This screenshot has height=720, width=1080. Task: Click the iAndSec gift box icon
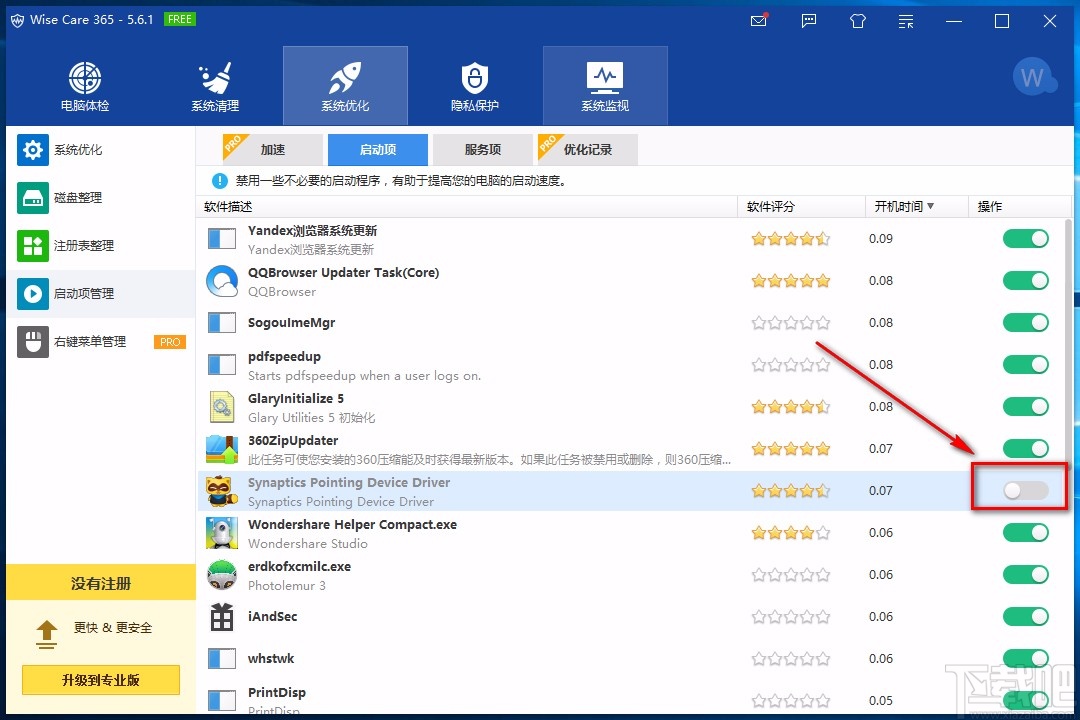click(222, 617)
